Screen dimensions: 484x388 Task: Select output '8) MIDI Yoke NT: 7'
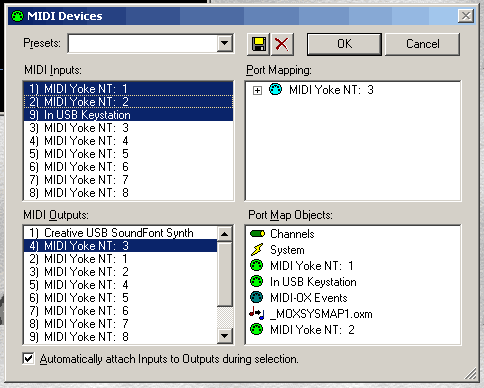pos(121,324)
